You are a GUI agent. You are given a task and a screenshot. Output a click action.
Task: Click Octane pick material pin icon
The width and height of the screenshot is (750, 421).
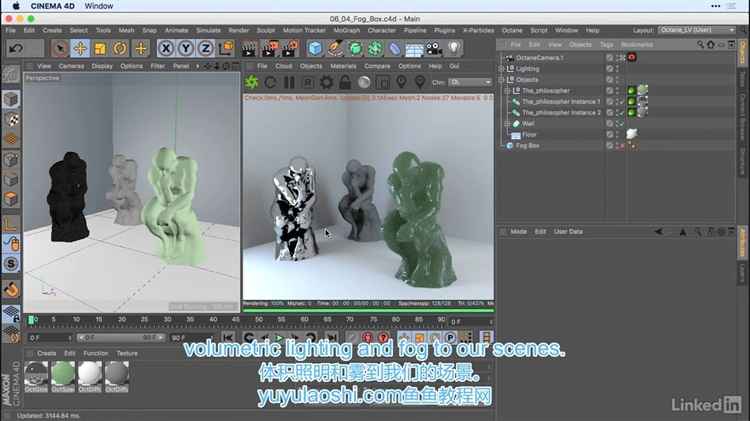pos(420,82)
